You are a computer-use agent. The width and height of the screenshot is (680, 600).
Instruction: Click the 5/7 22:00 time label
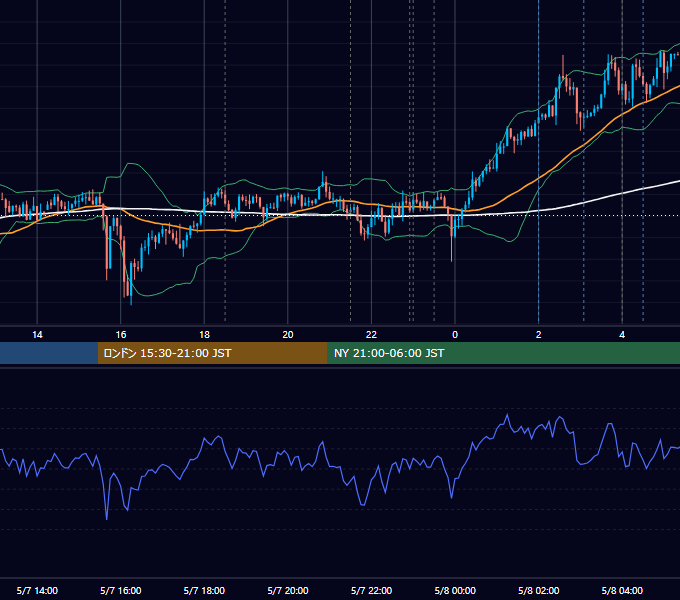371,590
